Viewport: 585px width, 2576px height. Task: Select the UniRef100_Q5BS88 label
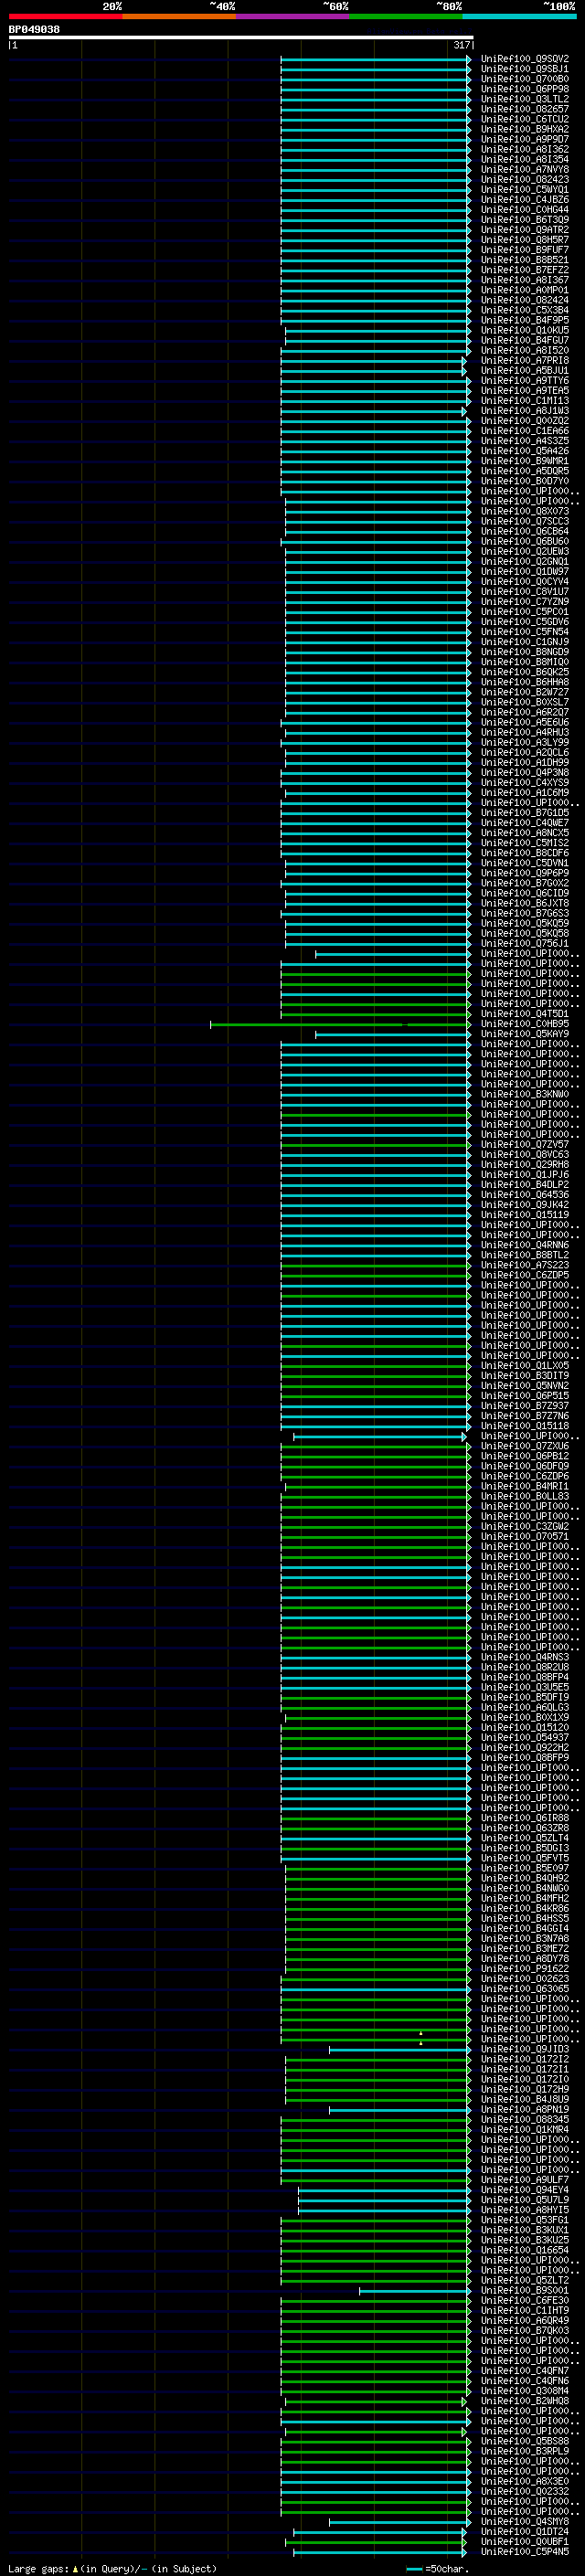(x=525, y=2441)
